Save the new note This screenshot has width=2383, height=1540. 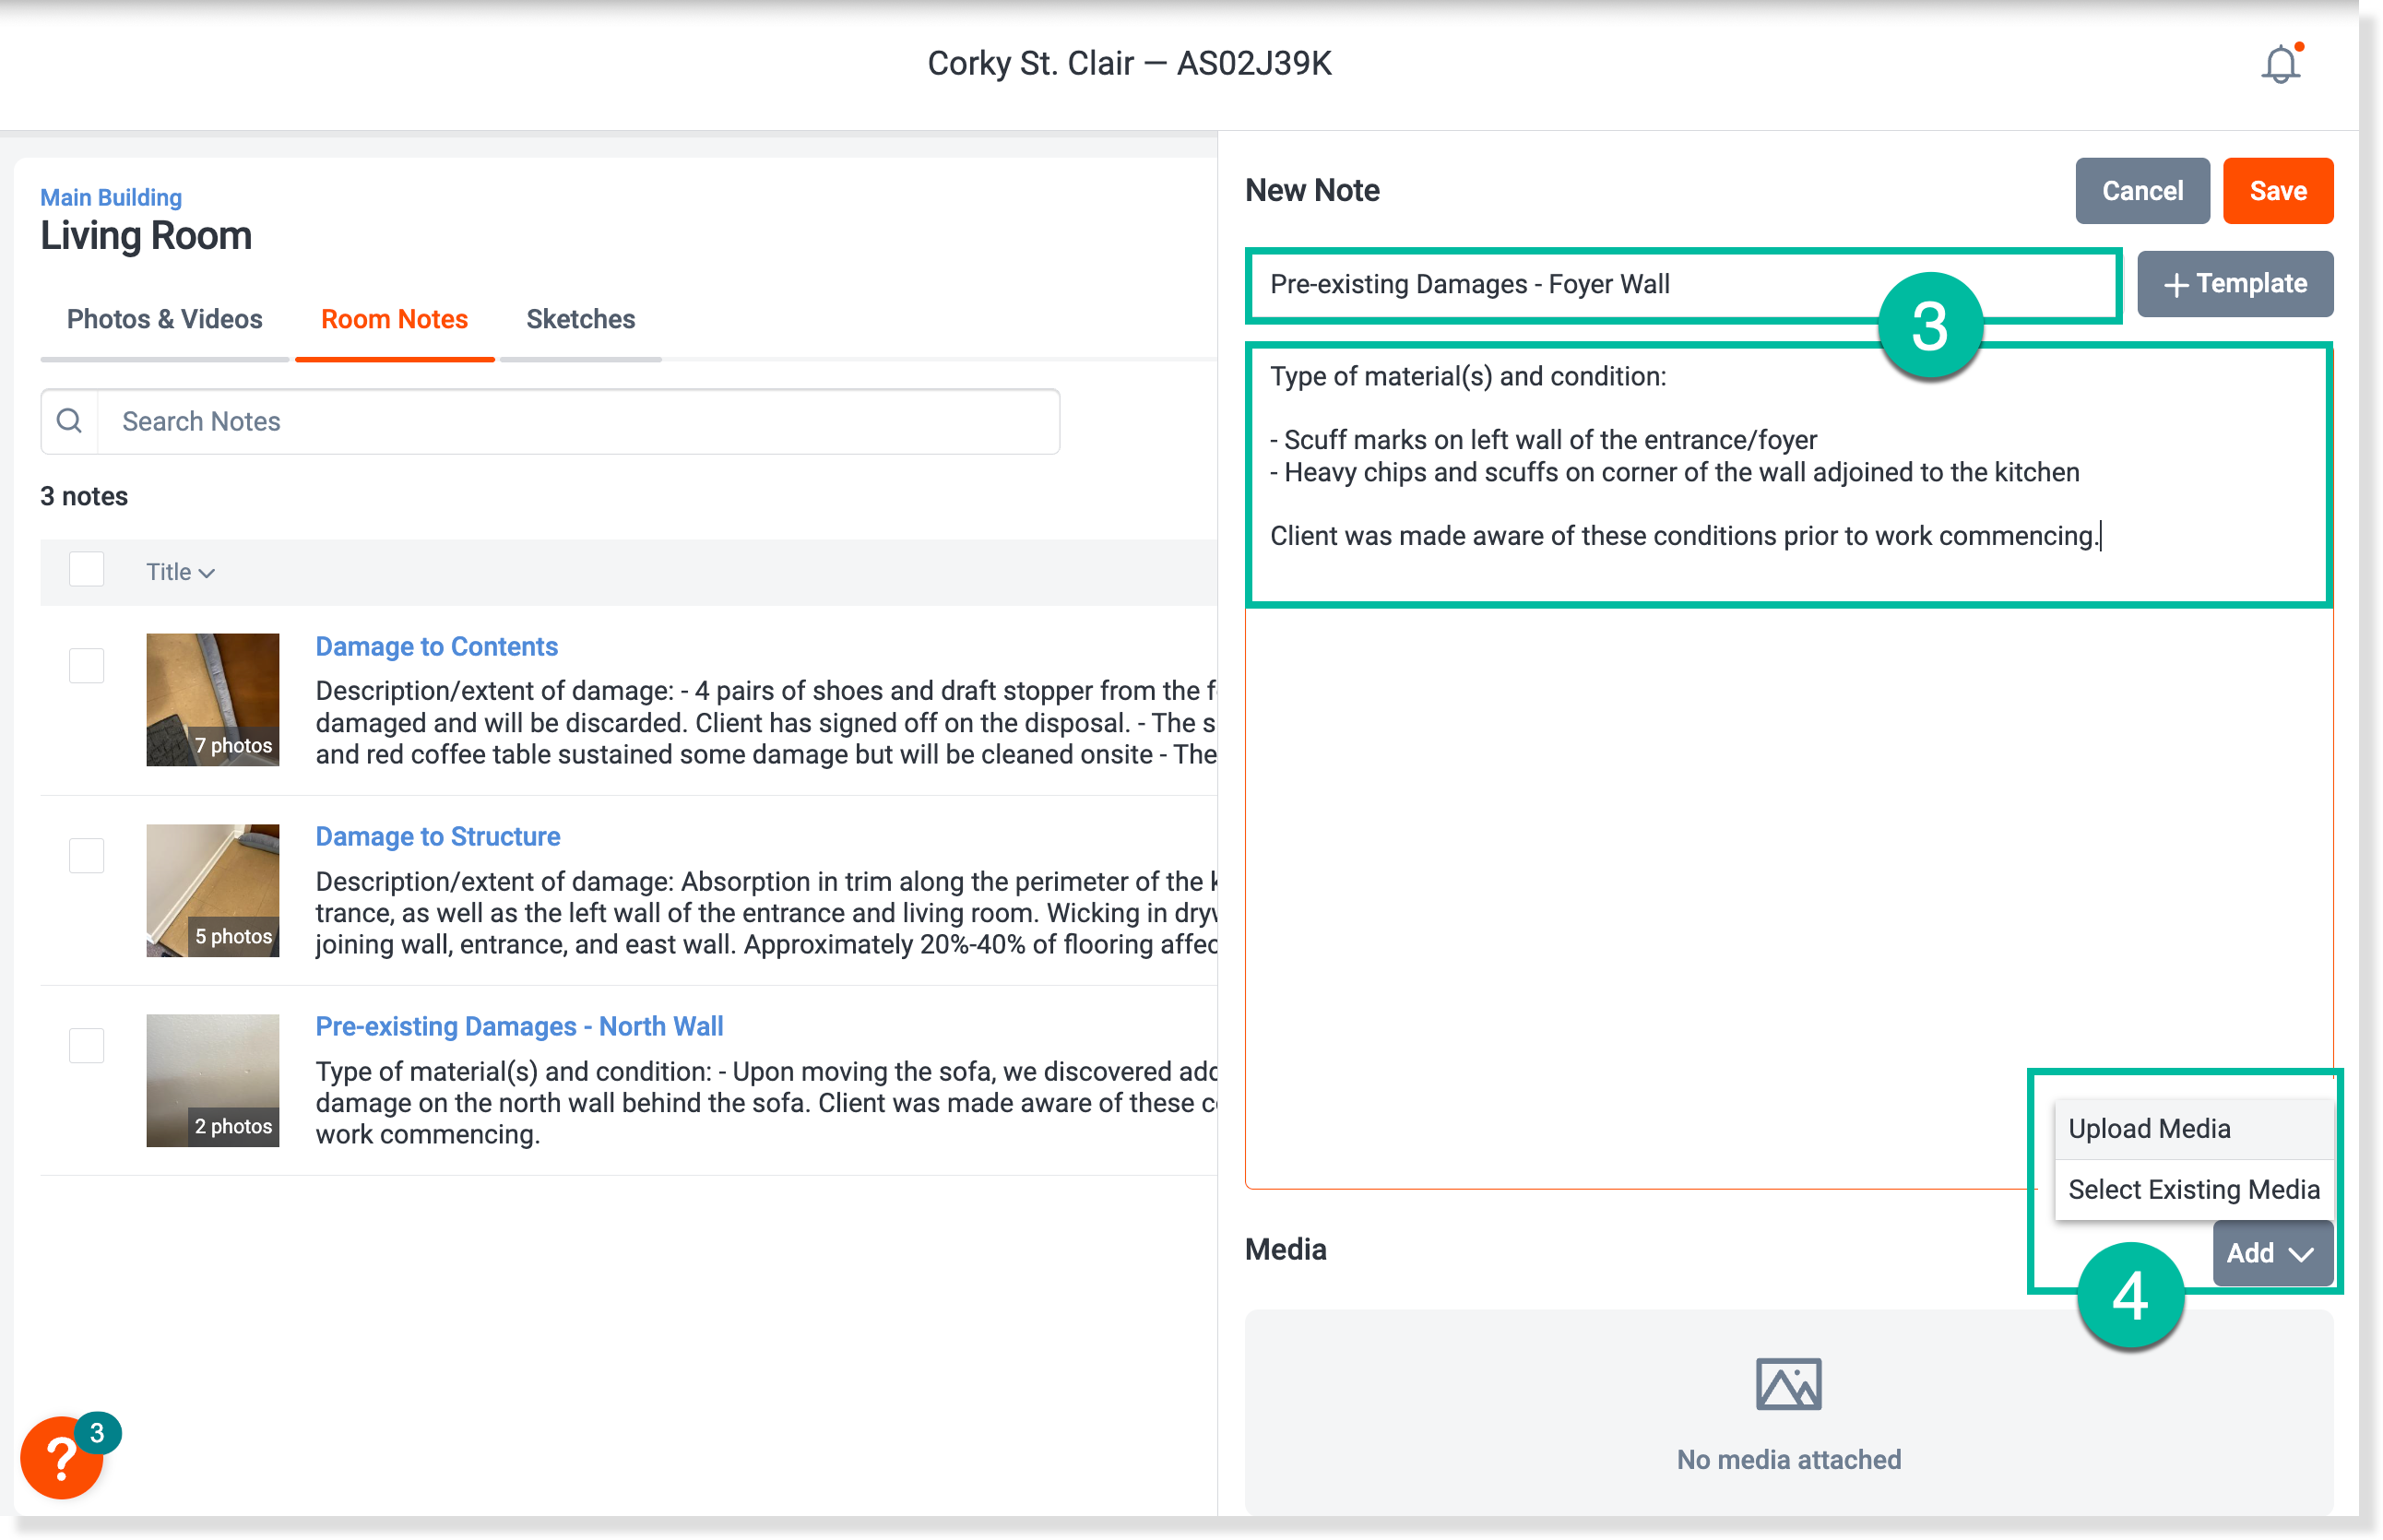click(x=2277, y=190)
